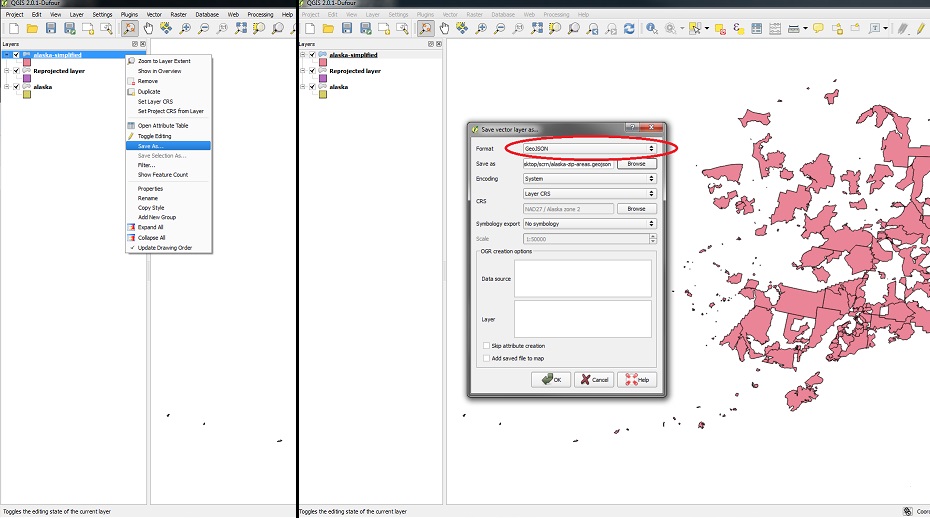Toggle Update Drawing Order in context menu
The height and width of the screenshot is (518, 930).
pyautogui.click(x=164, y=248)
